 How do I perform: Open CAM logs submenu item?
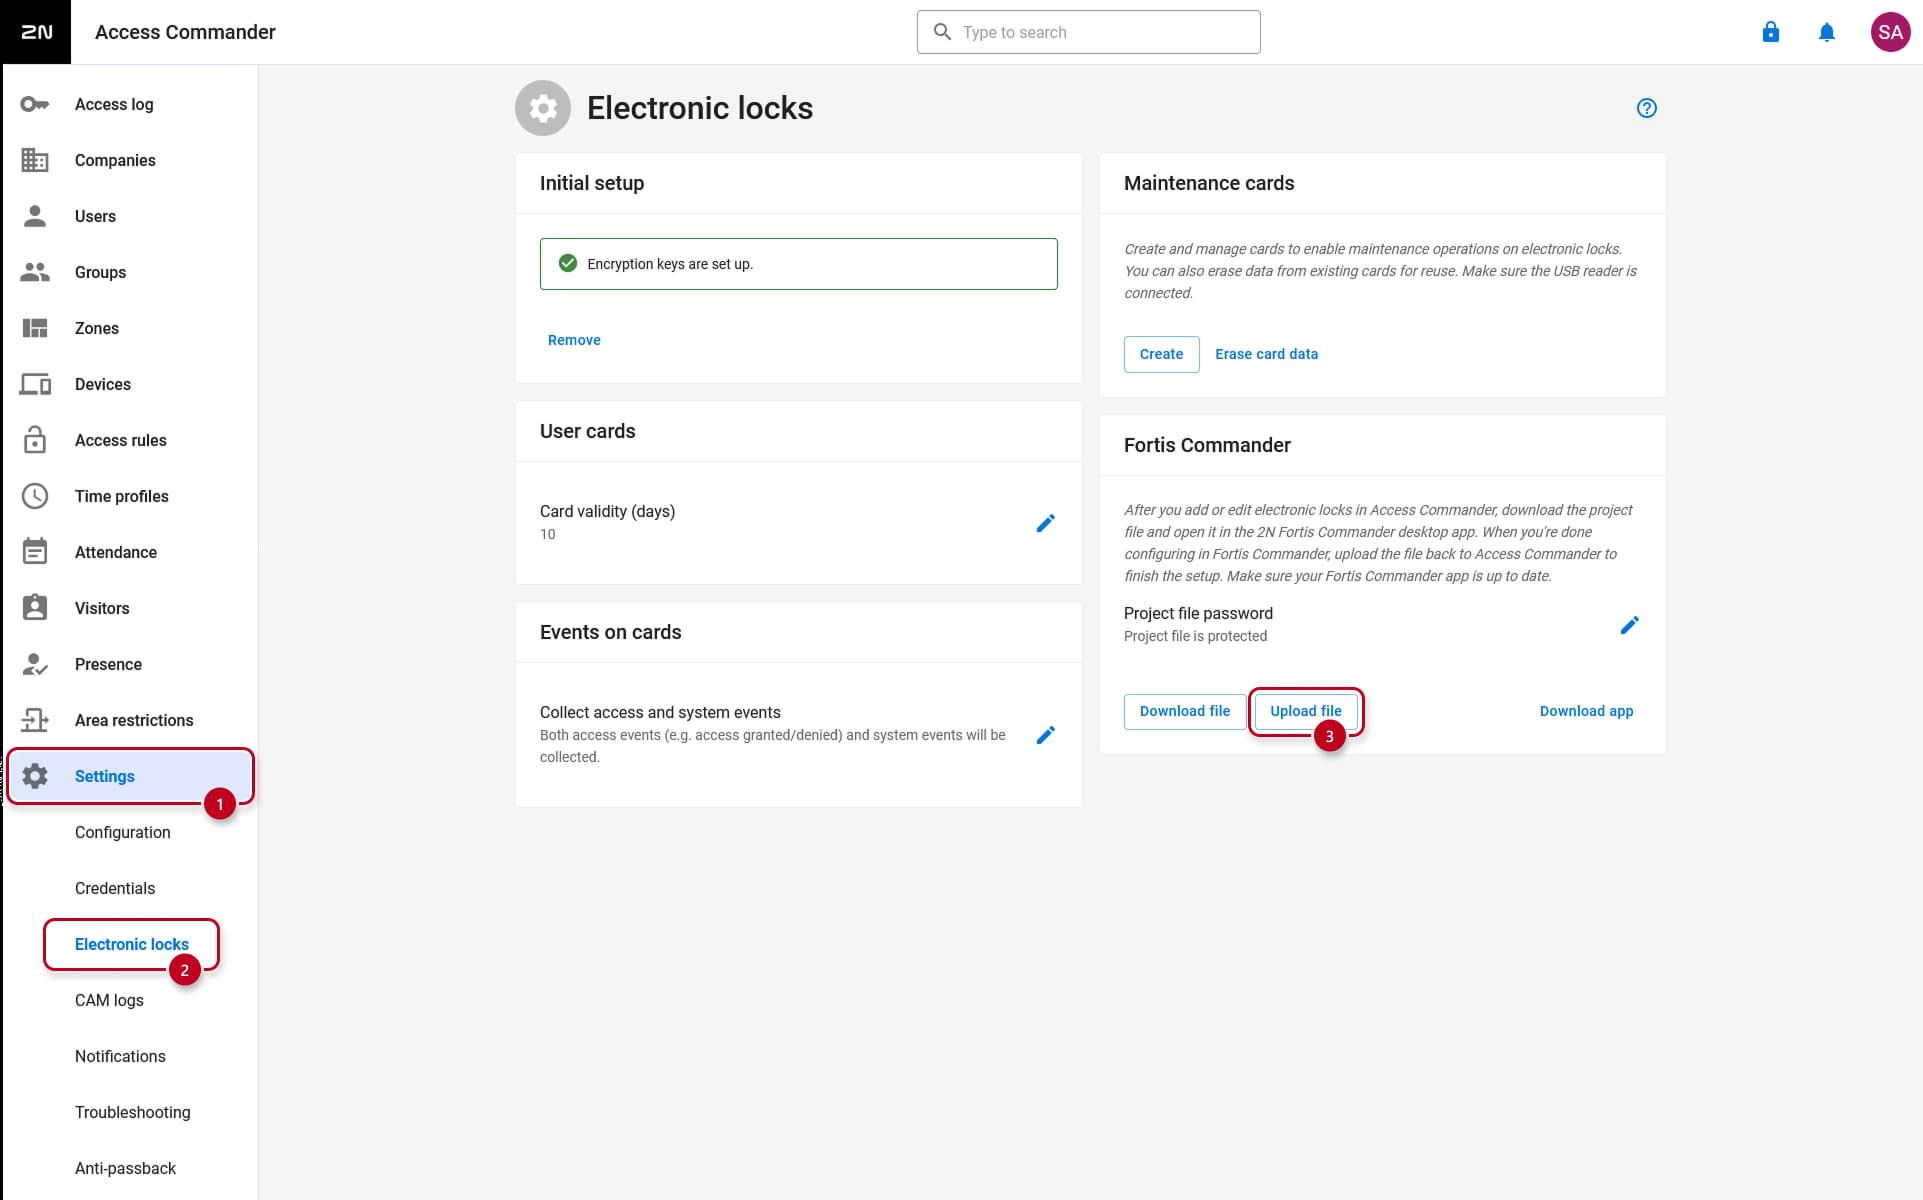(x=109, y=1000)
